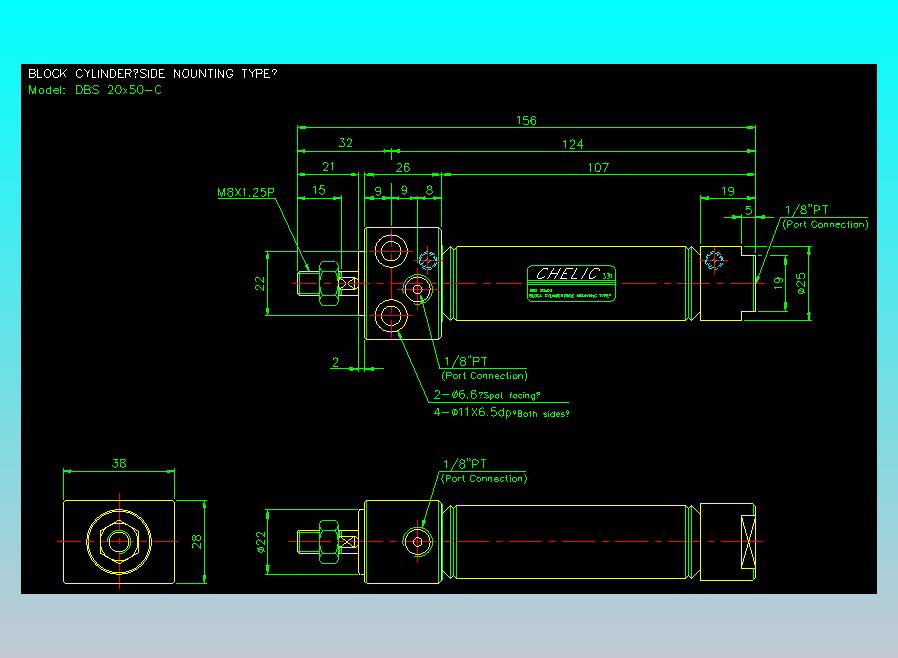Click the 4-ø11X6.5dp Both sides note
898x658 pixels.
point(502,412)
